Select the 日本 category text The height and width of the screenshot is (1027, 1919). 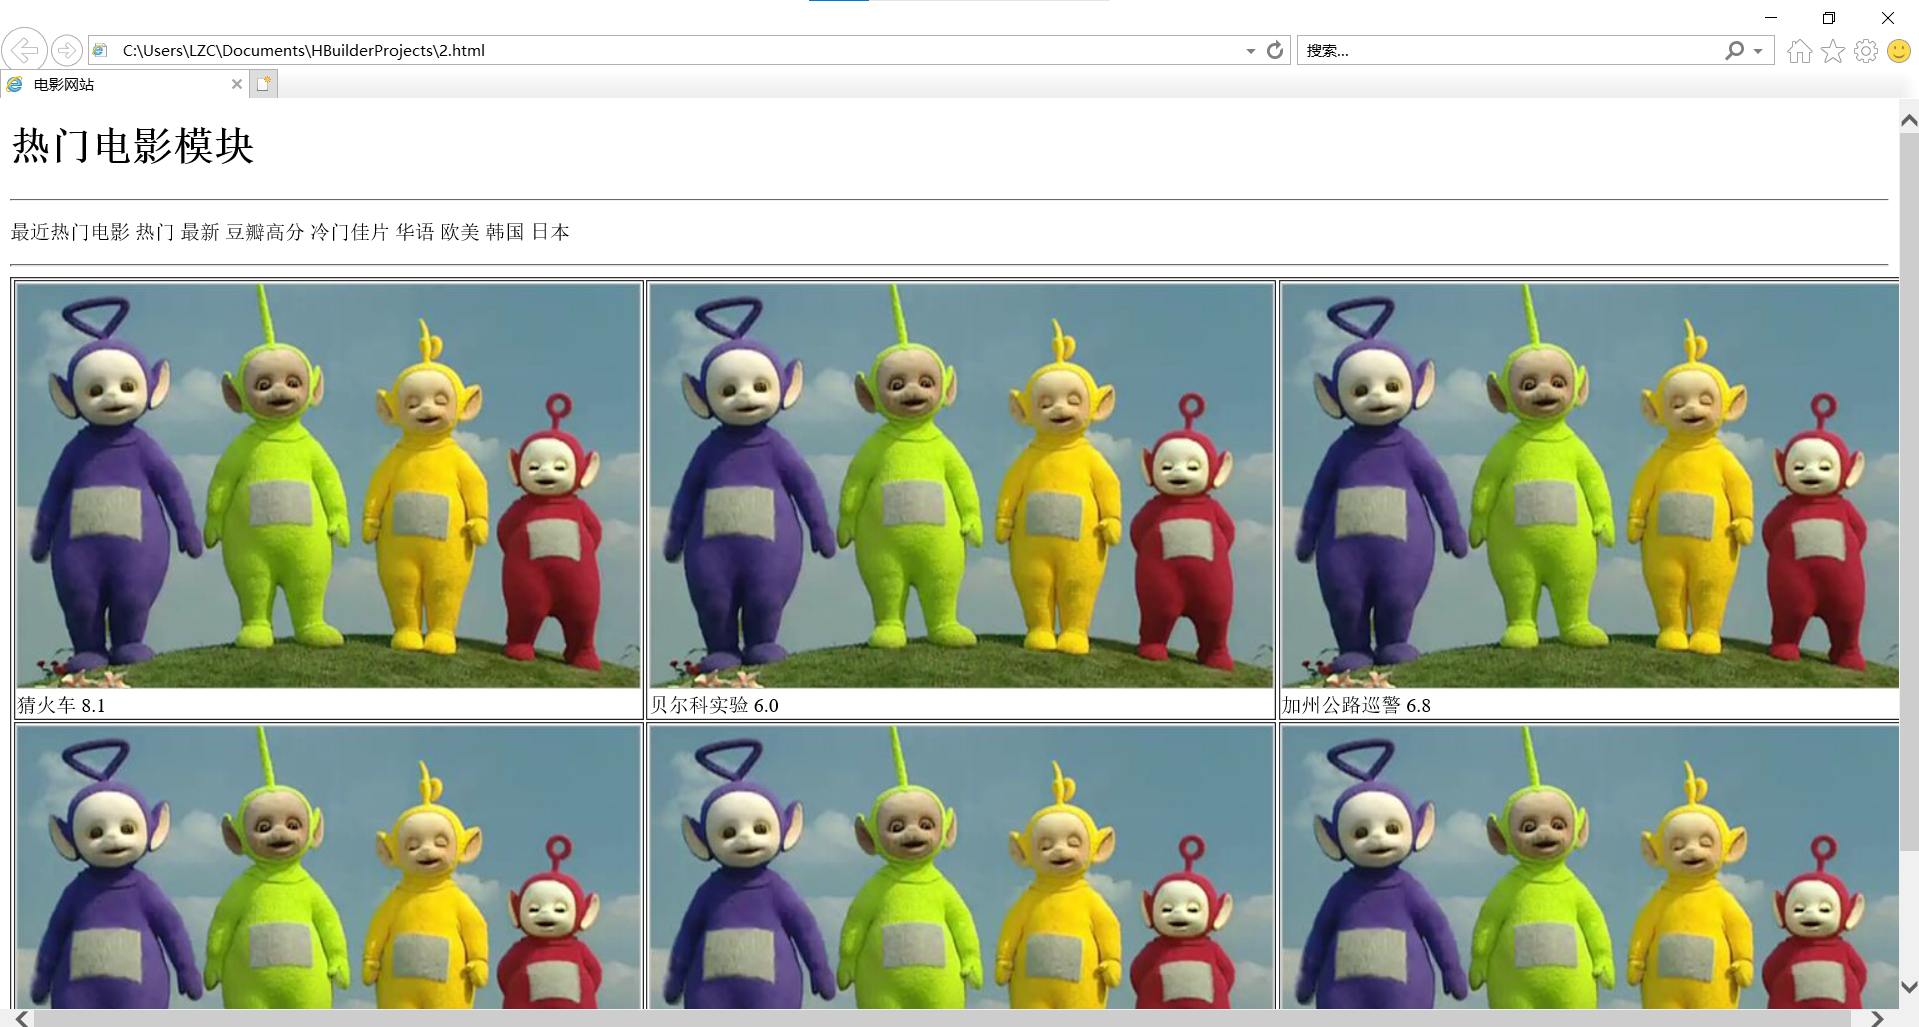tap(550, 232)
